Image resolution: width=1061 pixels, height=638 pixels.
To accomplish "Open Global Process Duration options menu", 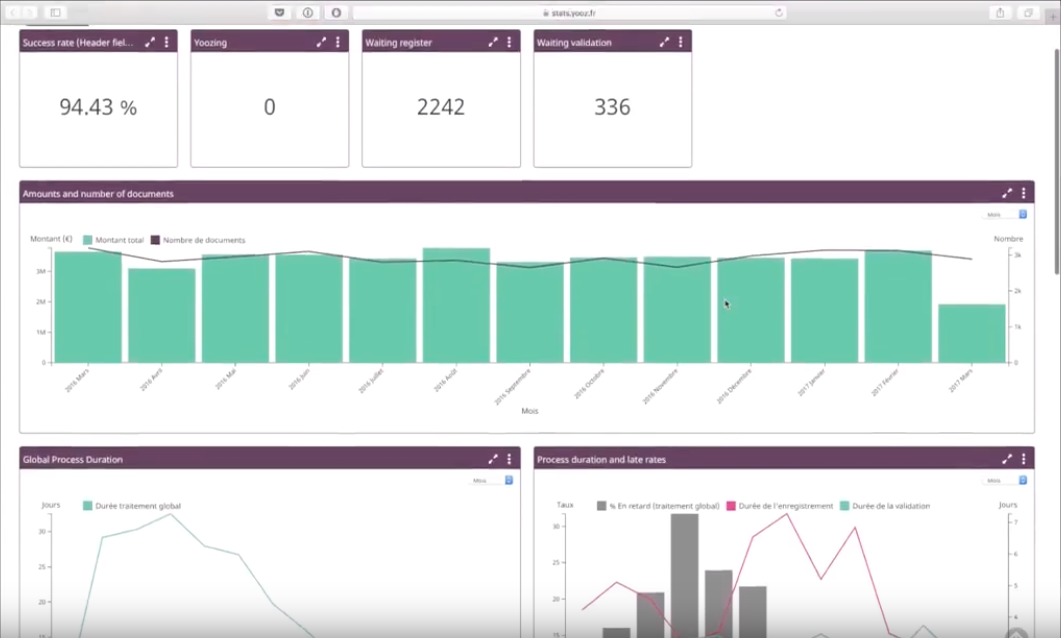I will tap(509, 459).
